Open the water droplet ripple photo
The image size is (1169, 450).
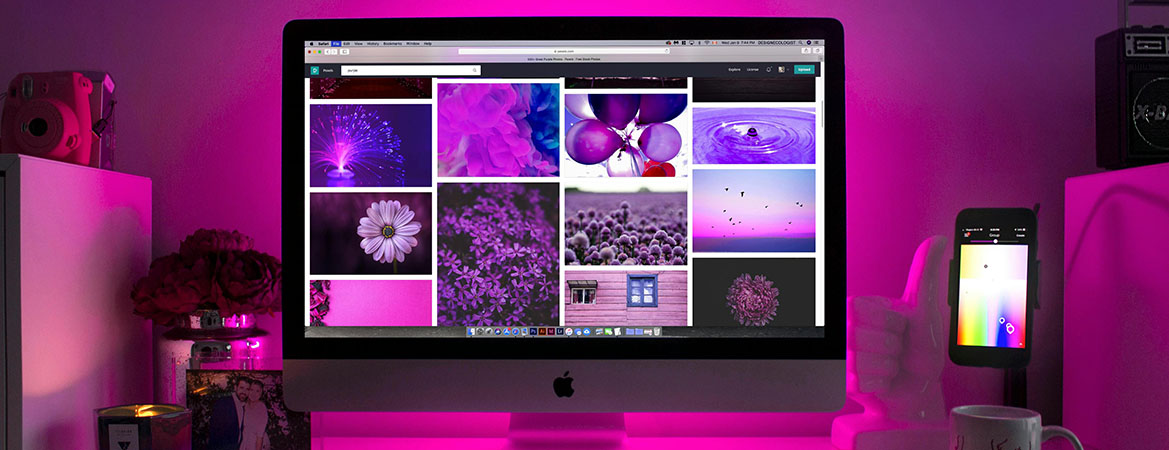pyautogui.click(x=754, y=136)
